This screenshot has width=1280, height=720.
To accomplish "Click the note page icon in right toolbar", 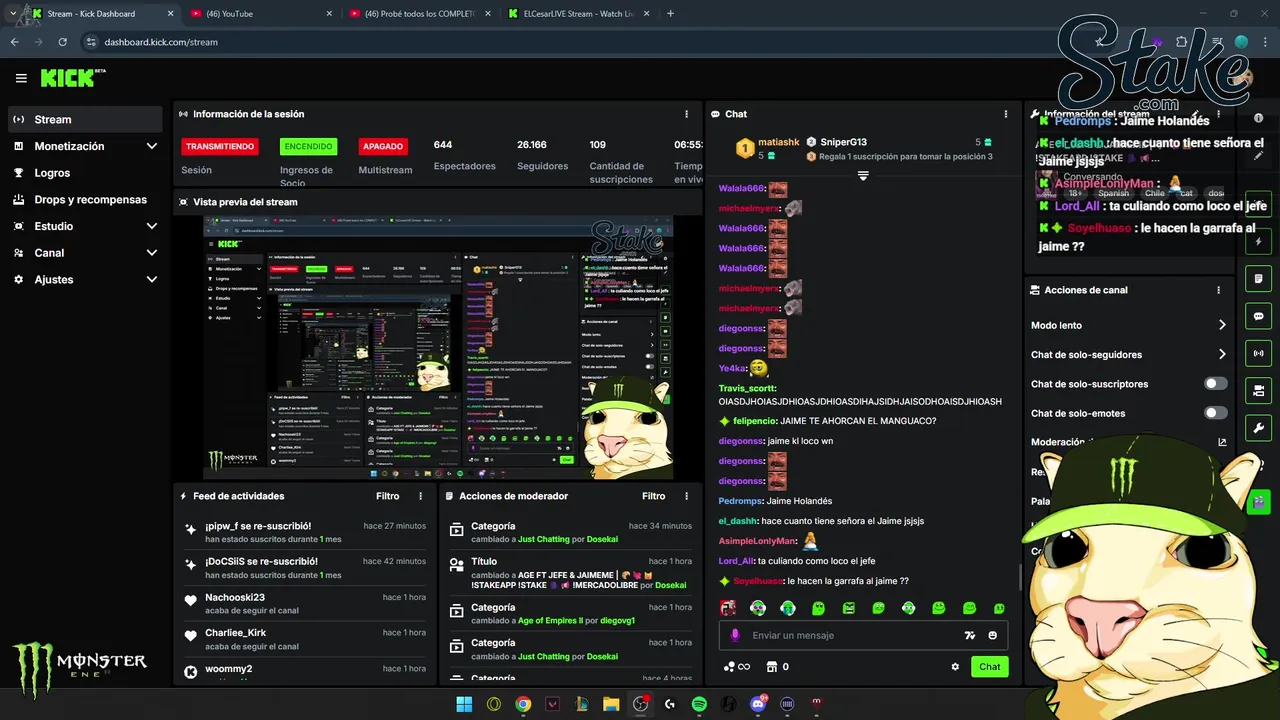I will 1258,279.
